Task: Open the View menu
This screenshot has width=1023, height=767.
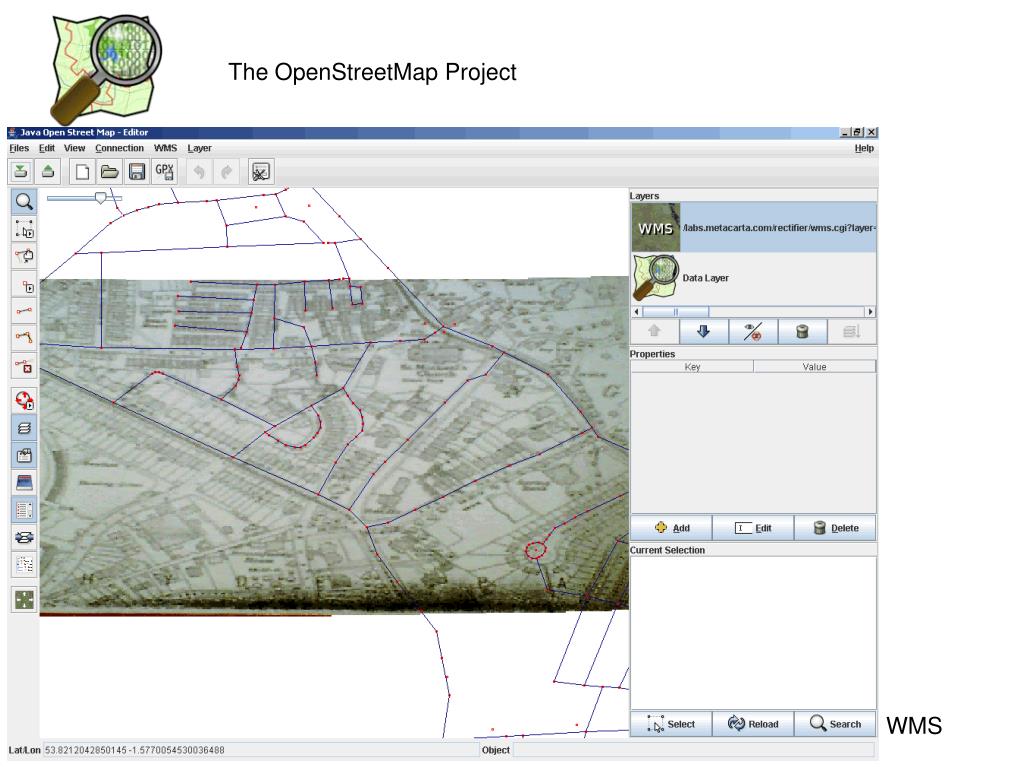Action: click(74, 148)
